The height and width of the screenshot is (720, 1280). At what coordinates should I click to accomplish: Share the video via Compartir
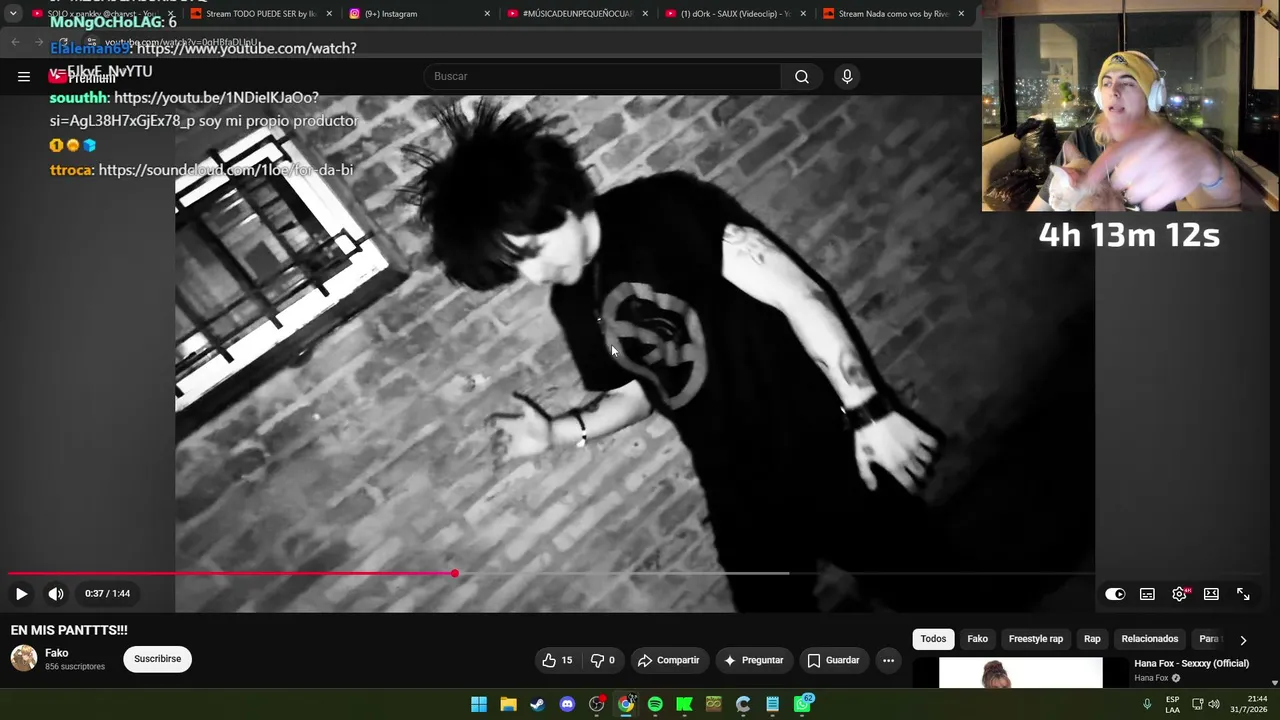click(668, 660)
